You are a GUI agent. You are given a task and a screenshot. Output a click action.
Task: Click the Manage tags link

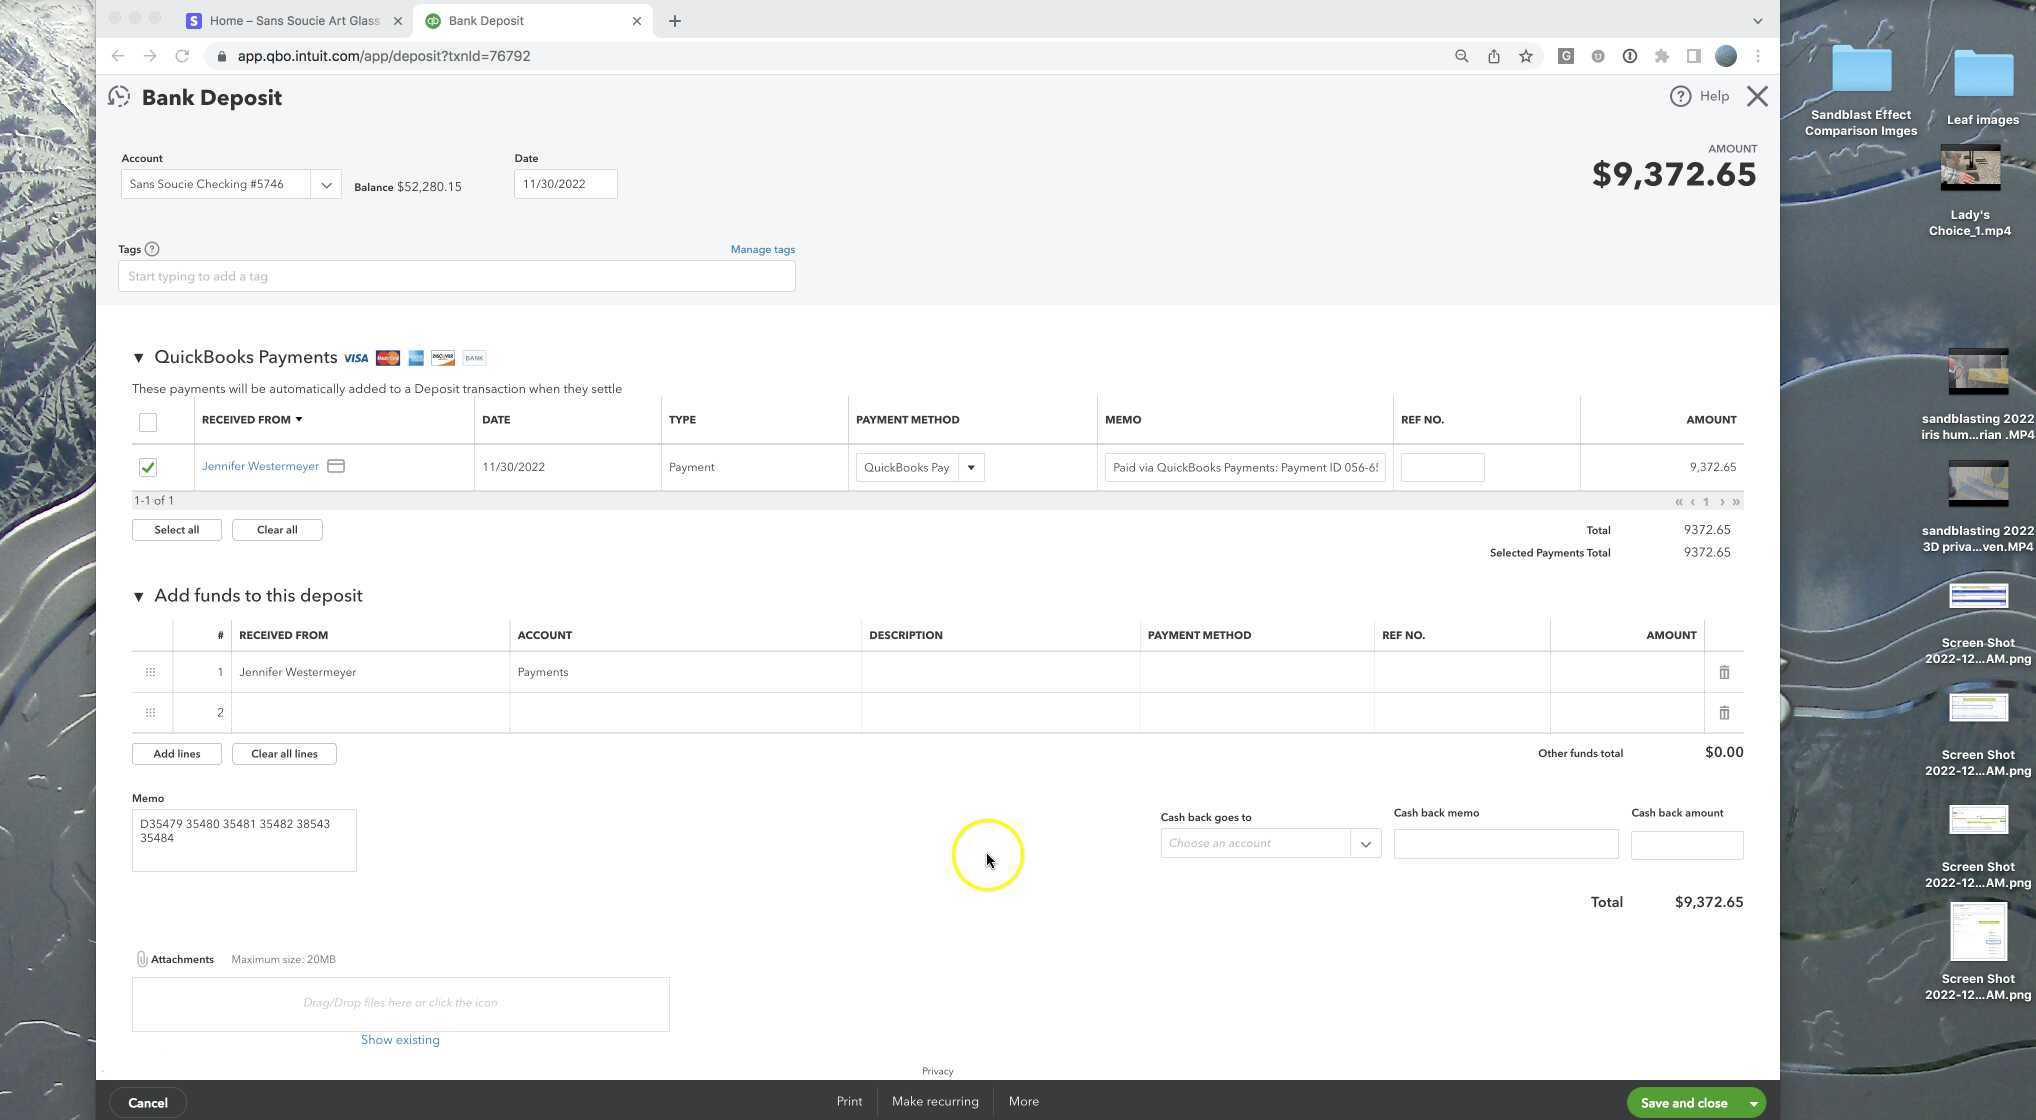[762, 249]
